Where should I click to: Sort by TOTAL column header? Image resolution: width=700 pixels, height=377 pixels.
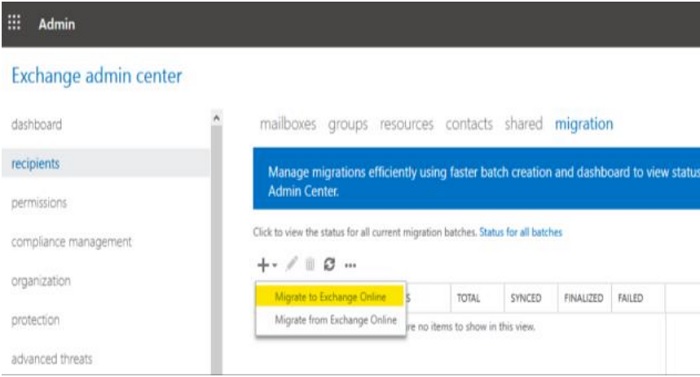468,298
